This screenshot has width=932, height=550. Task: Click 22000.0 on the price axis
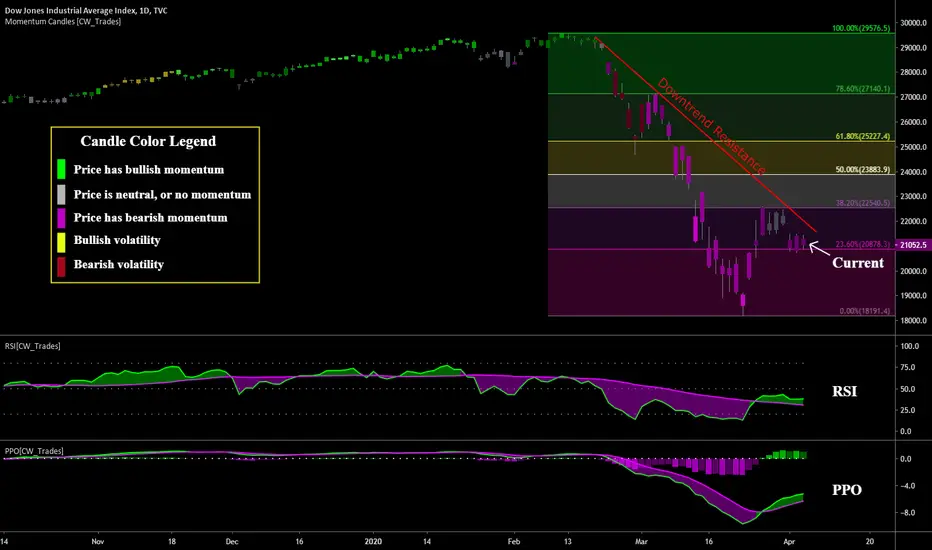(913, 221)
